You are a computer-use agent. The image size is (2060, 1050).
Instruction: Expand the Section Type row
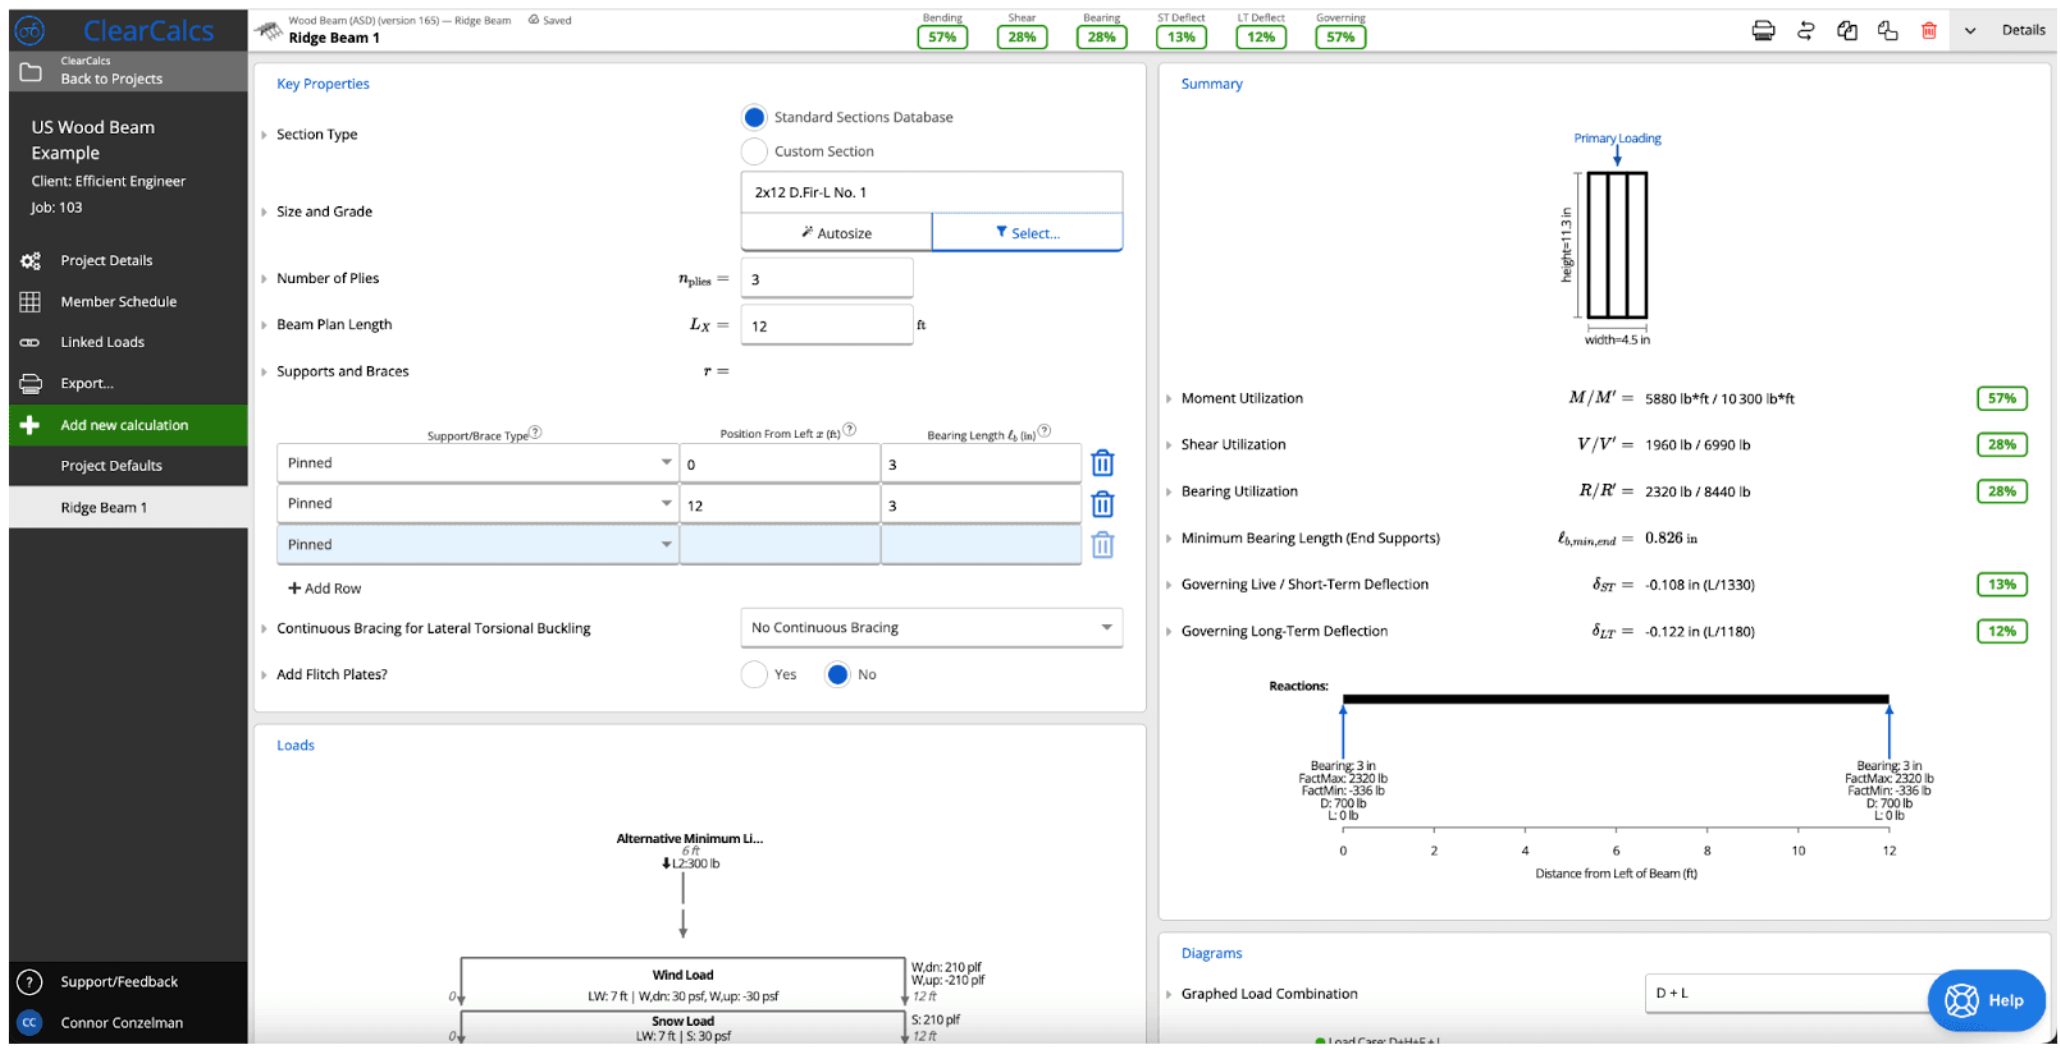coord(264,135)
